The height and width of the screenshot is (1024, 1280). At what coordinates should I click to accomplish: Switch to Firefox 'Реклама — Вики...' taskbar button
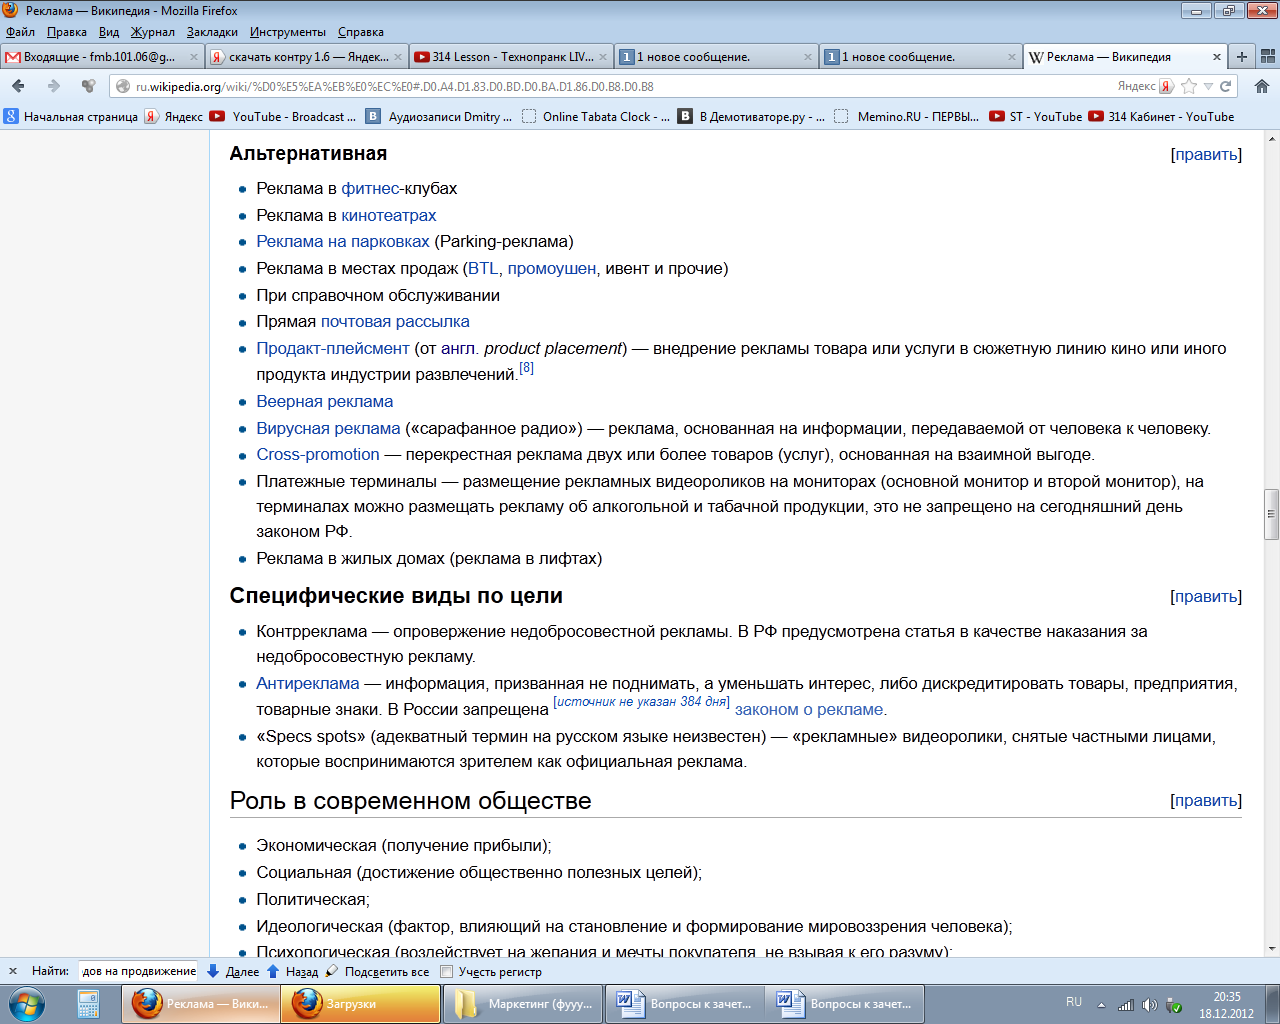click(200, 1003)
